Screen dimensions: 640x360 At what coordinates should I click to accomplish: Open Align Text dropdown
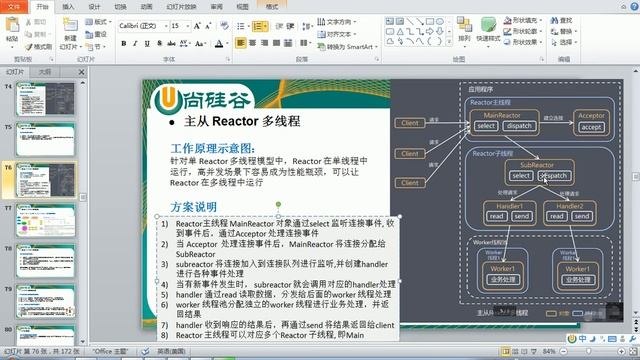(336, 34)
